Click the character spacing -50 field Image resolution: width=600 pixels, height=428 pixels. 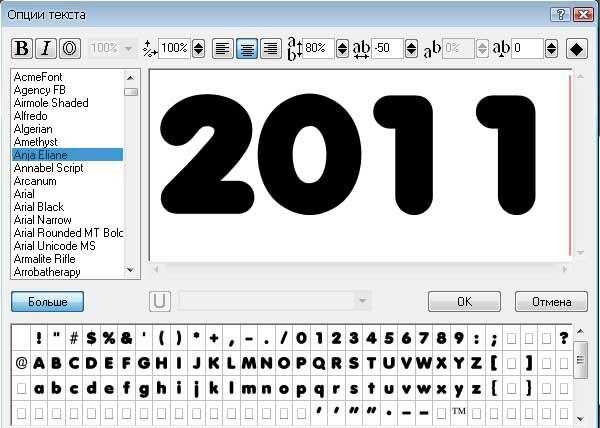(387, 49)
